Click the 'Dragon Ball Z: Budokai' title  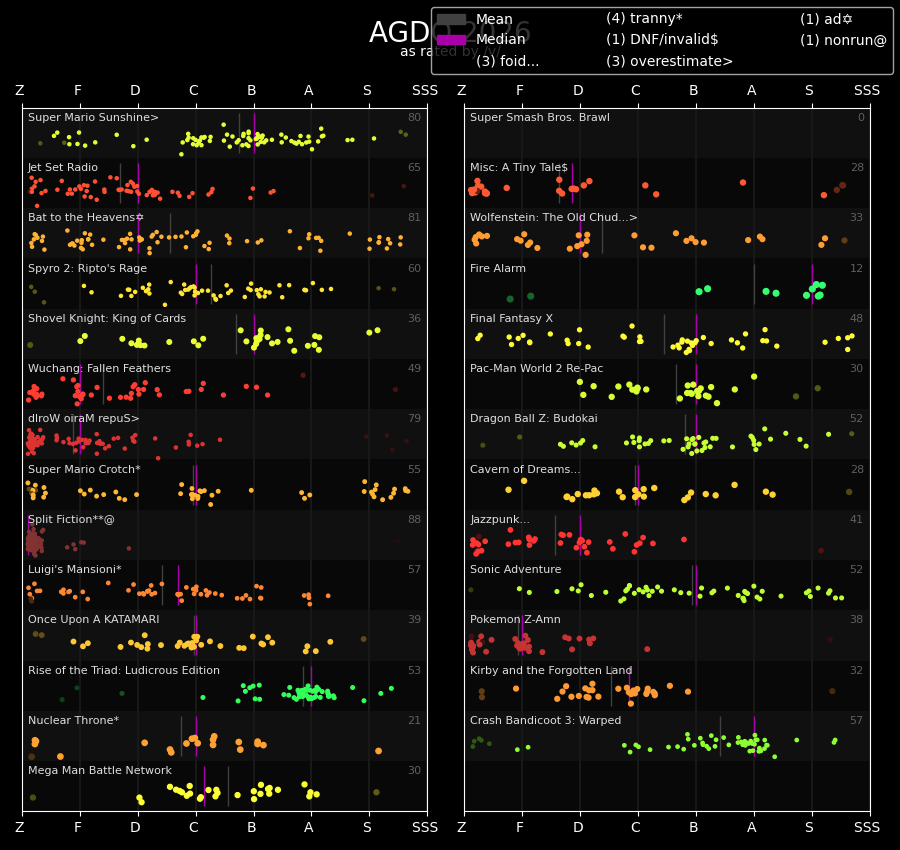point(534,418)
